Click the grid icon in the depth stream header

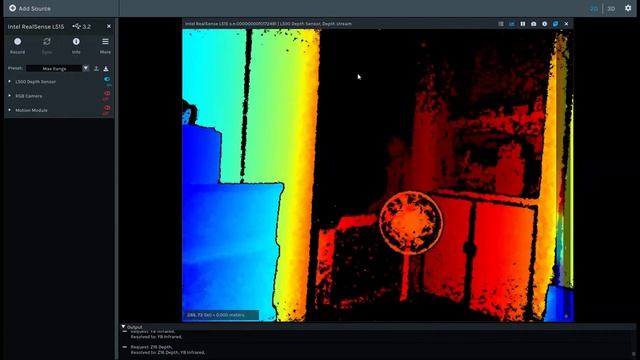501,24
